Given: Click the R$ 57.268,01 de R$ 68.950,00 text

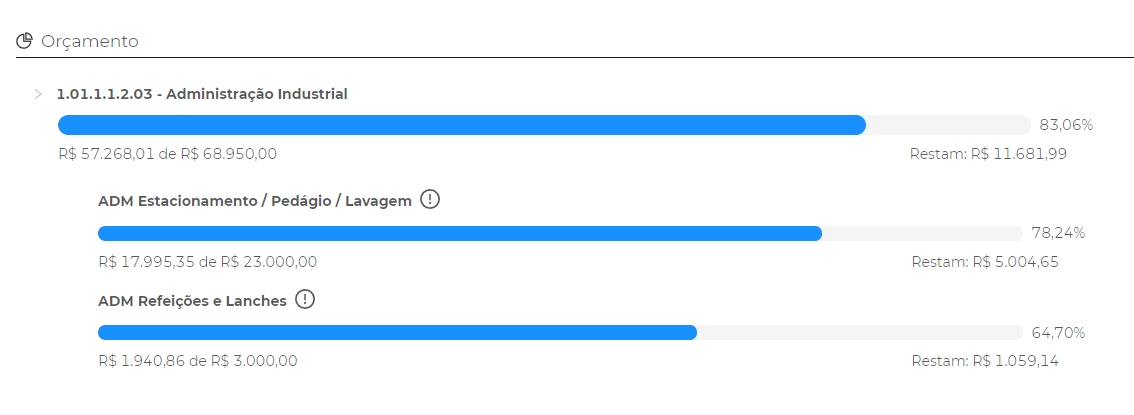Looking at the screenshot, I should pos(167,154).
